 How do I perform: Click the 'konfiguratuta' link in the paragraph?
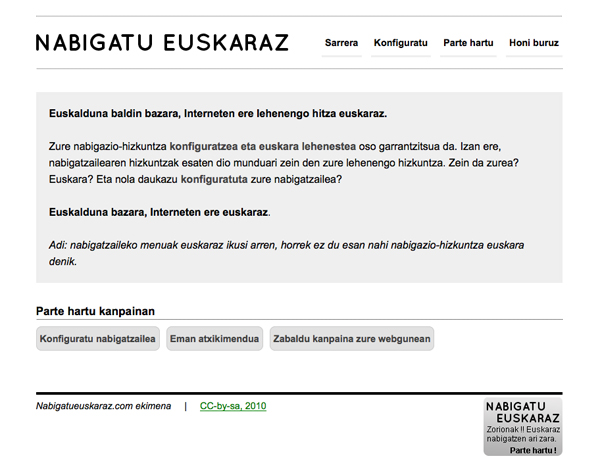click(214, 180)
